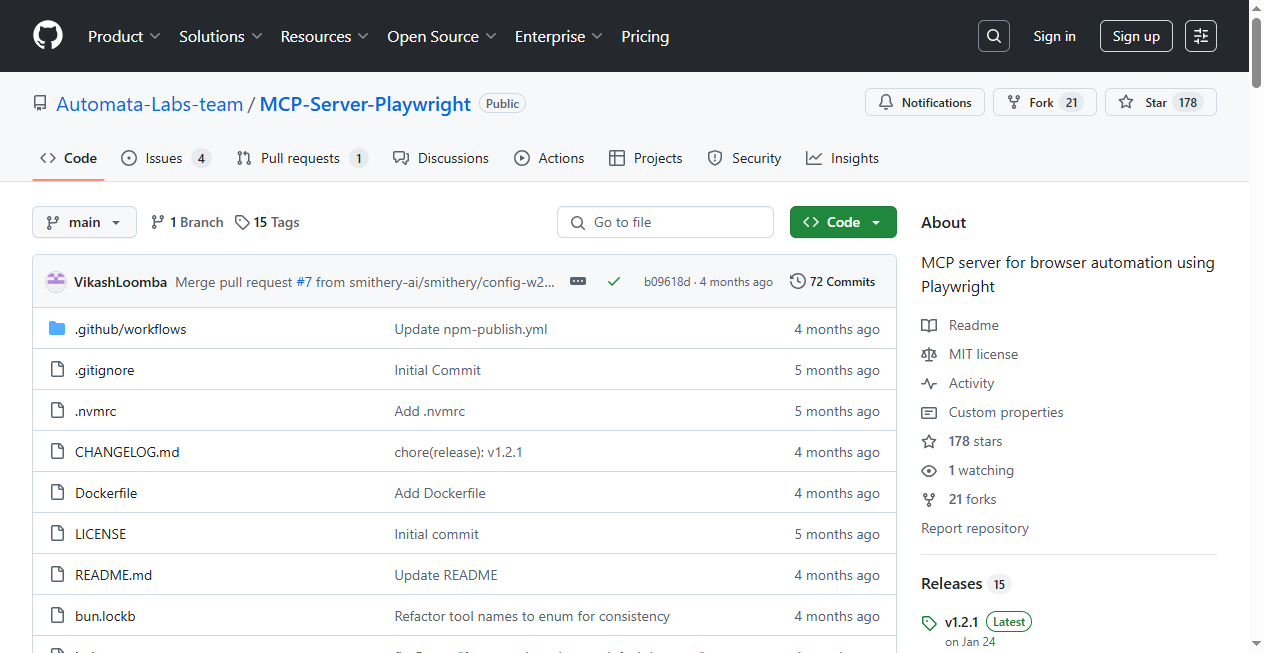Open the 72 Commits history
Viewport: 1264px width, 653px height.
tap(832, 282)
